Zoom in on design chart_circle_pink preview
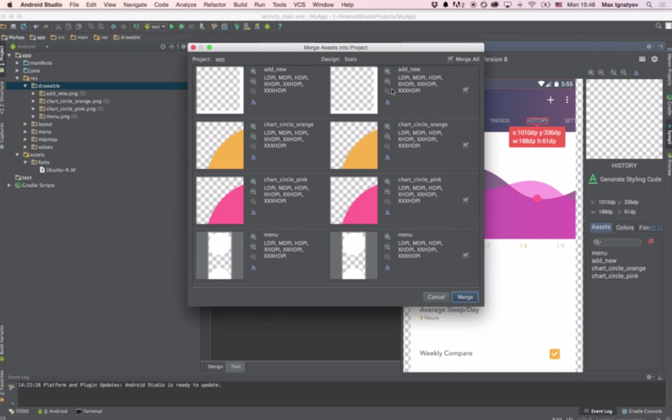Screen dimensions: 672x420 pyautogui.click(x=387, y=182)
